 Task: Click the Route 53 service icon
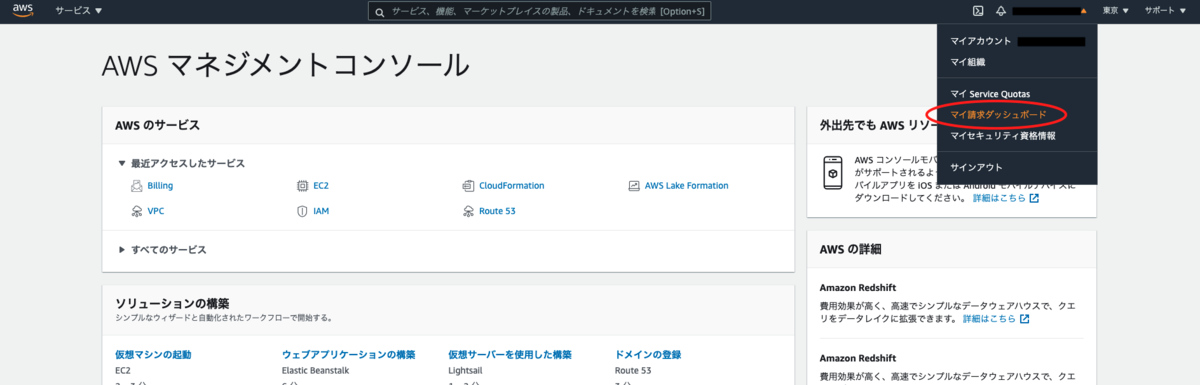tap(468, 211)
